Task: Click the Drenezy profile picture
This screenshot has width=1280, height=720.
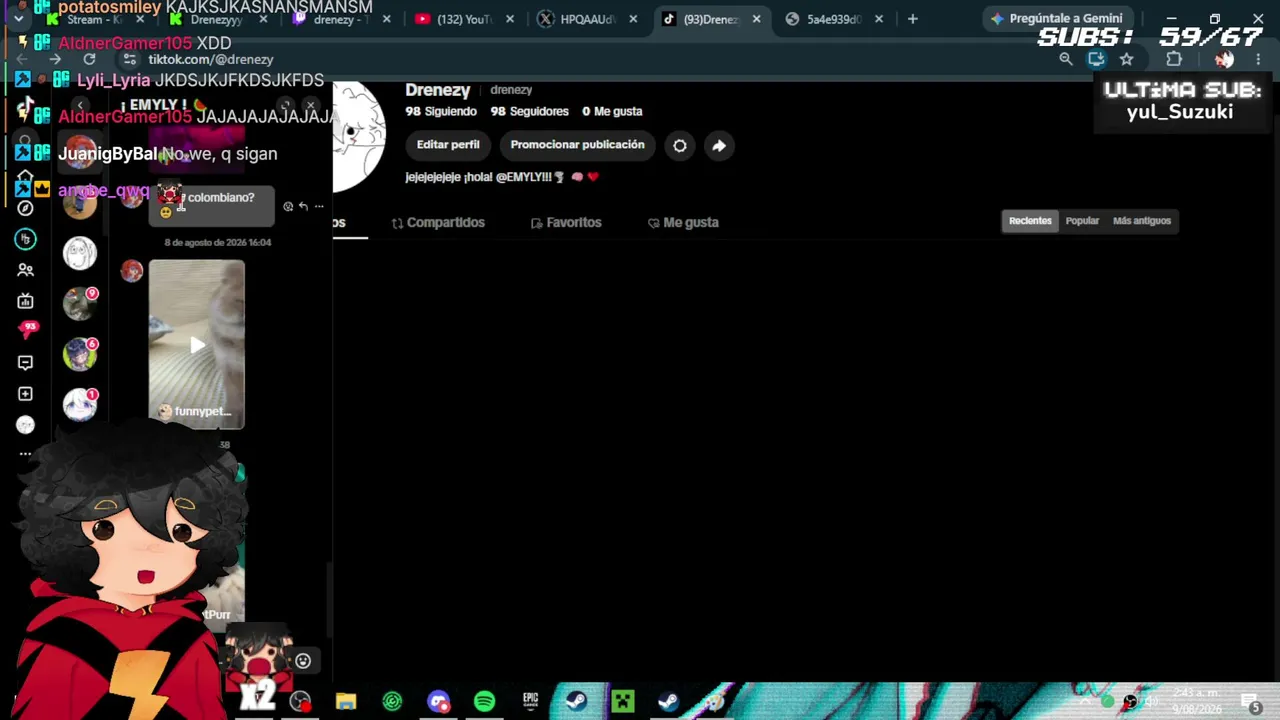Action: (x=359, y=137)
